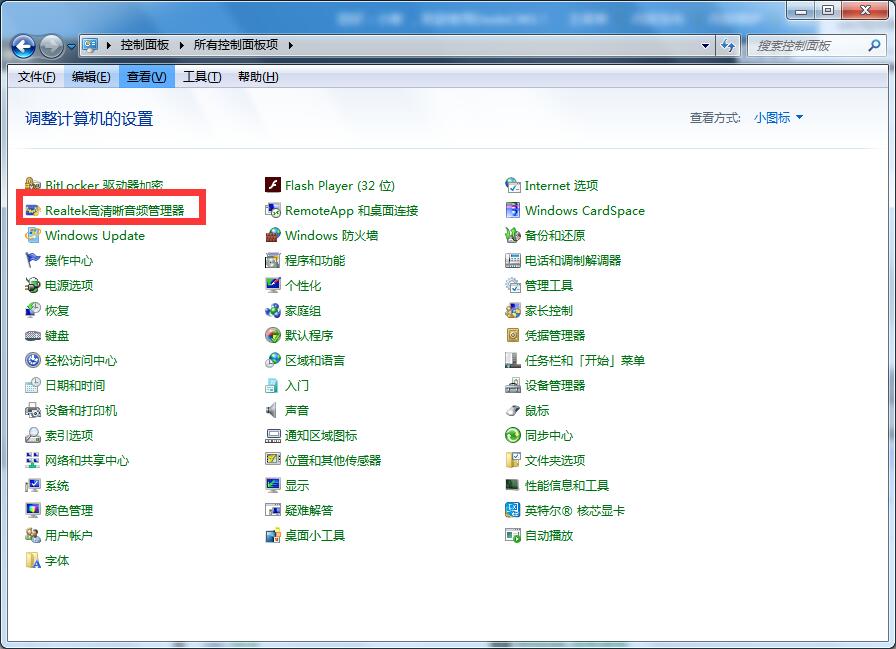Screen dimensions: 896x649
Task: Go back with the Back arrow button
Action: click(23, 46)
